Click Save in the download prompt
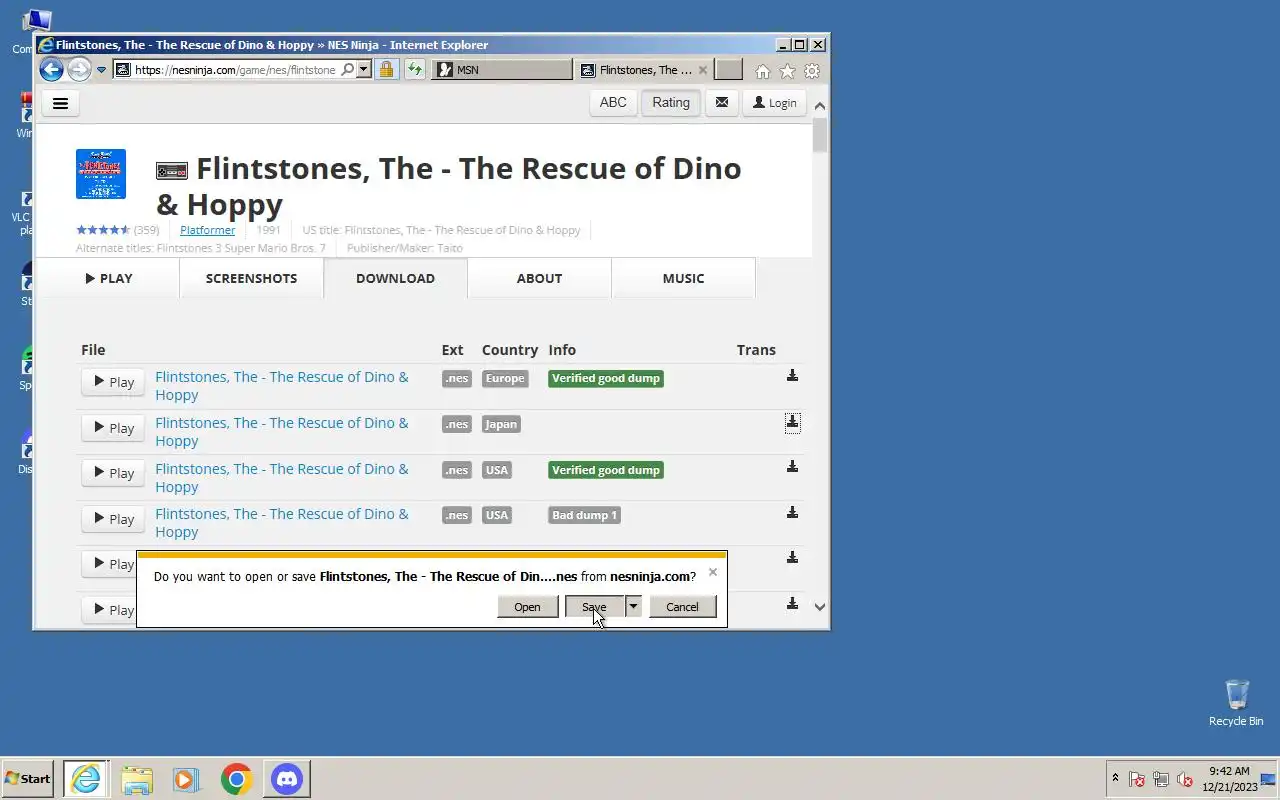The width and height of the screenshot is (1280, 800). 594,607
